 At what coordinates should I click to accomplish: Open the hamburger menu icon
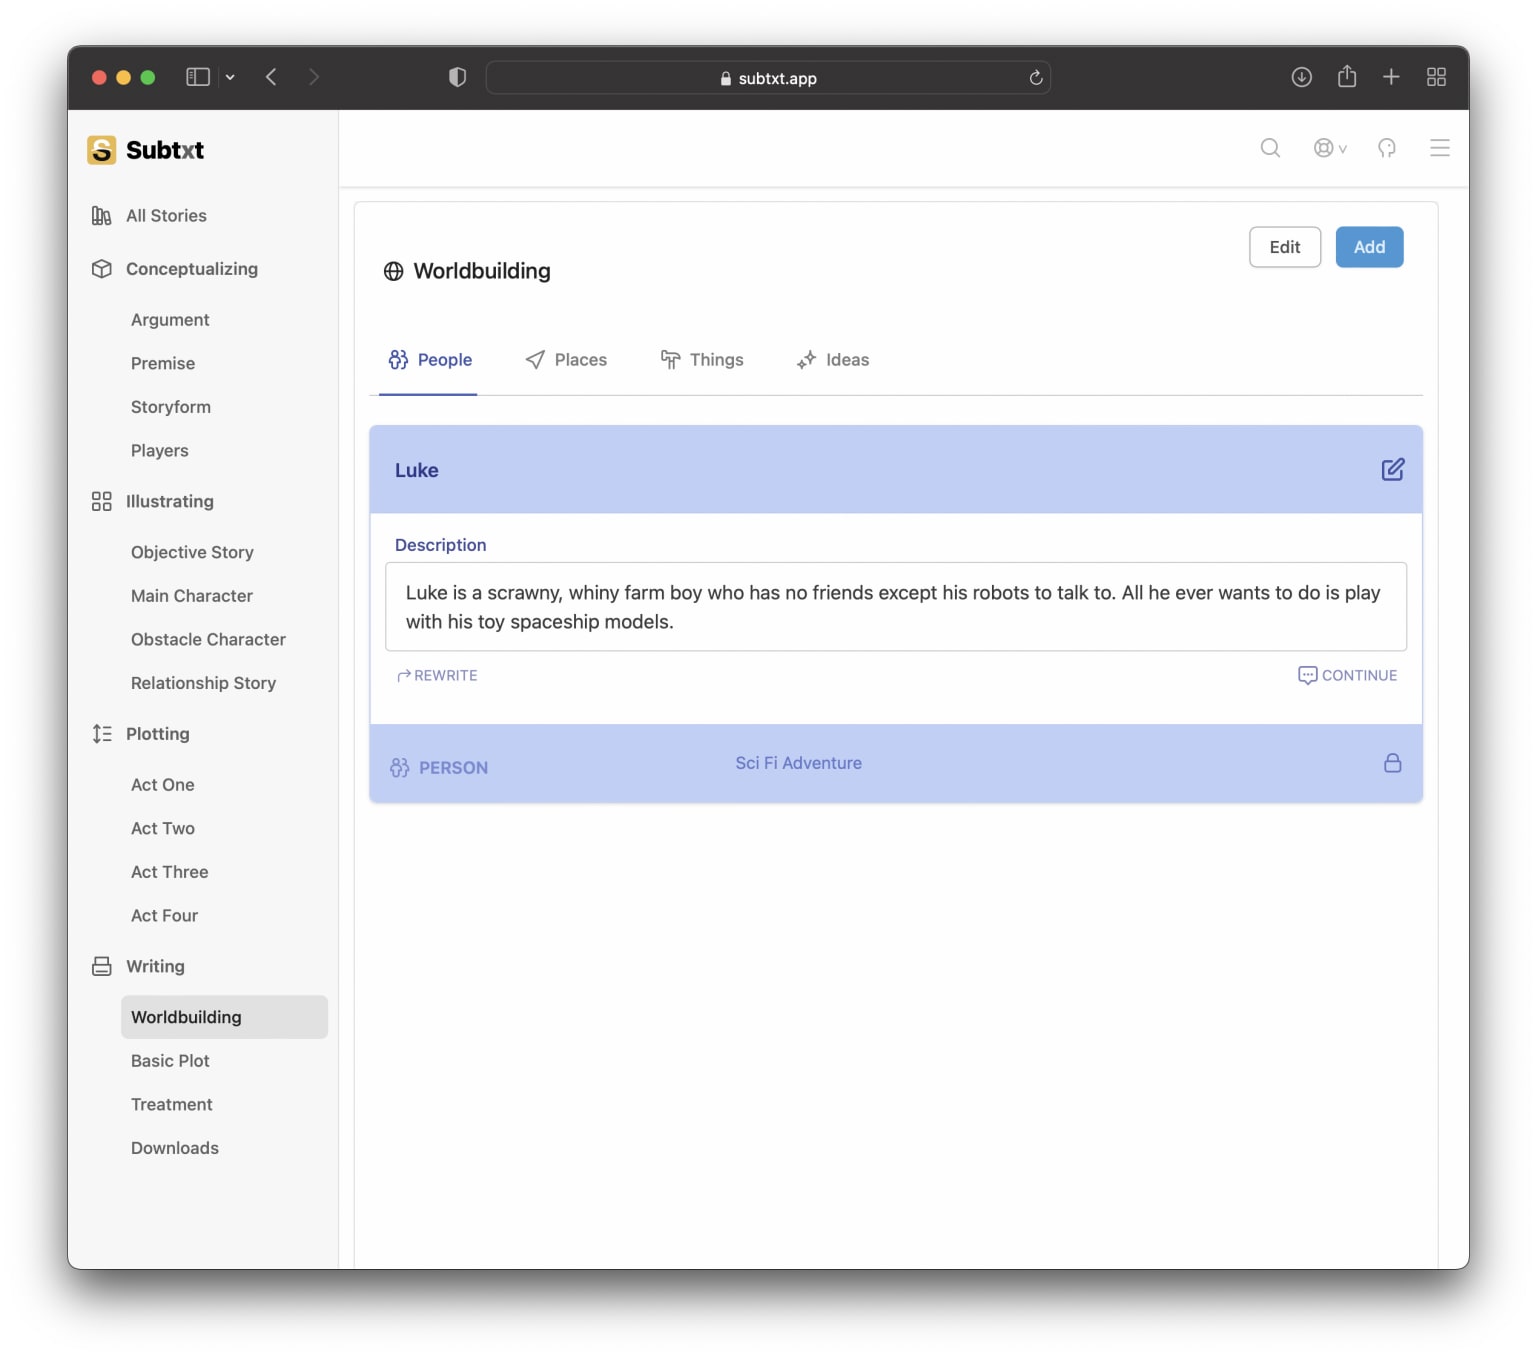coord(1439,148)
